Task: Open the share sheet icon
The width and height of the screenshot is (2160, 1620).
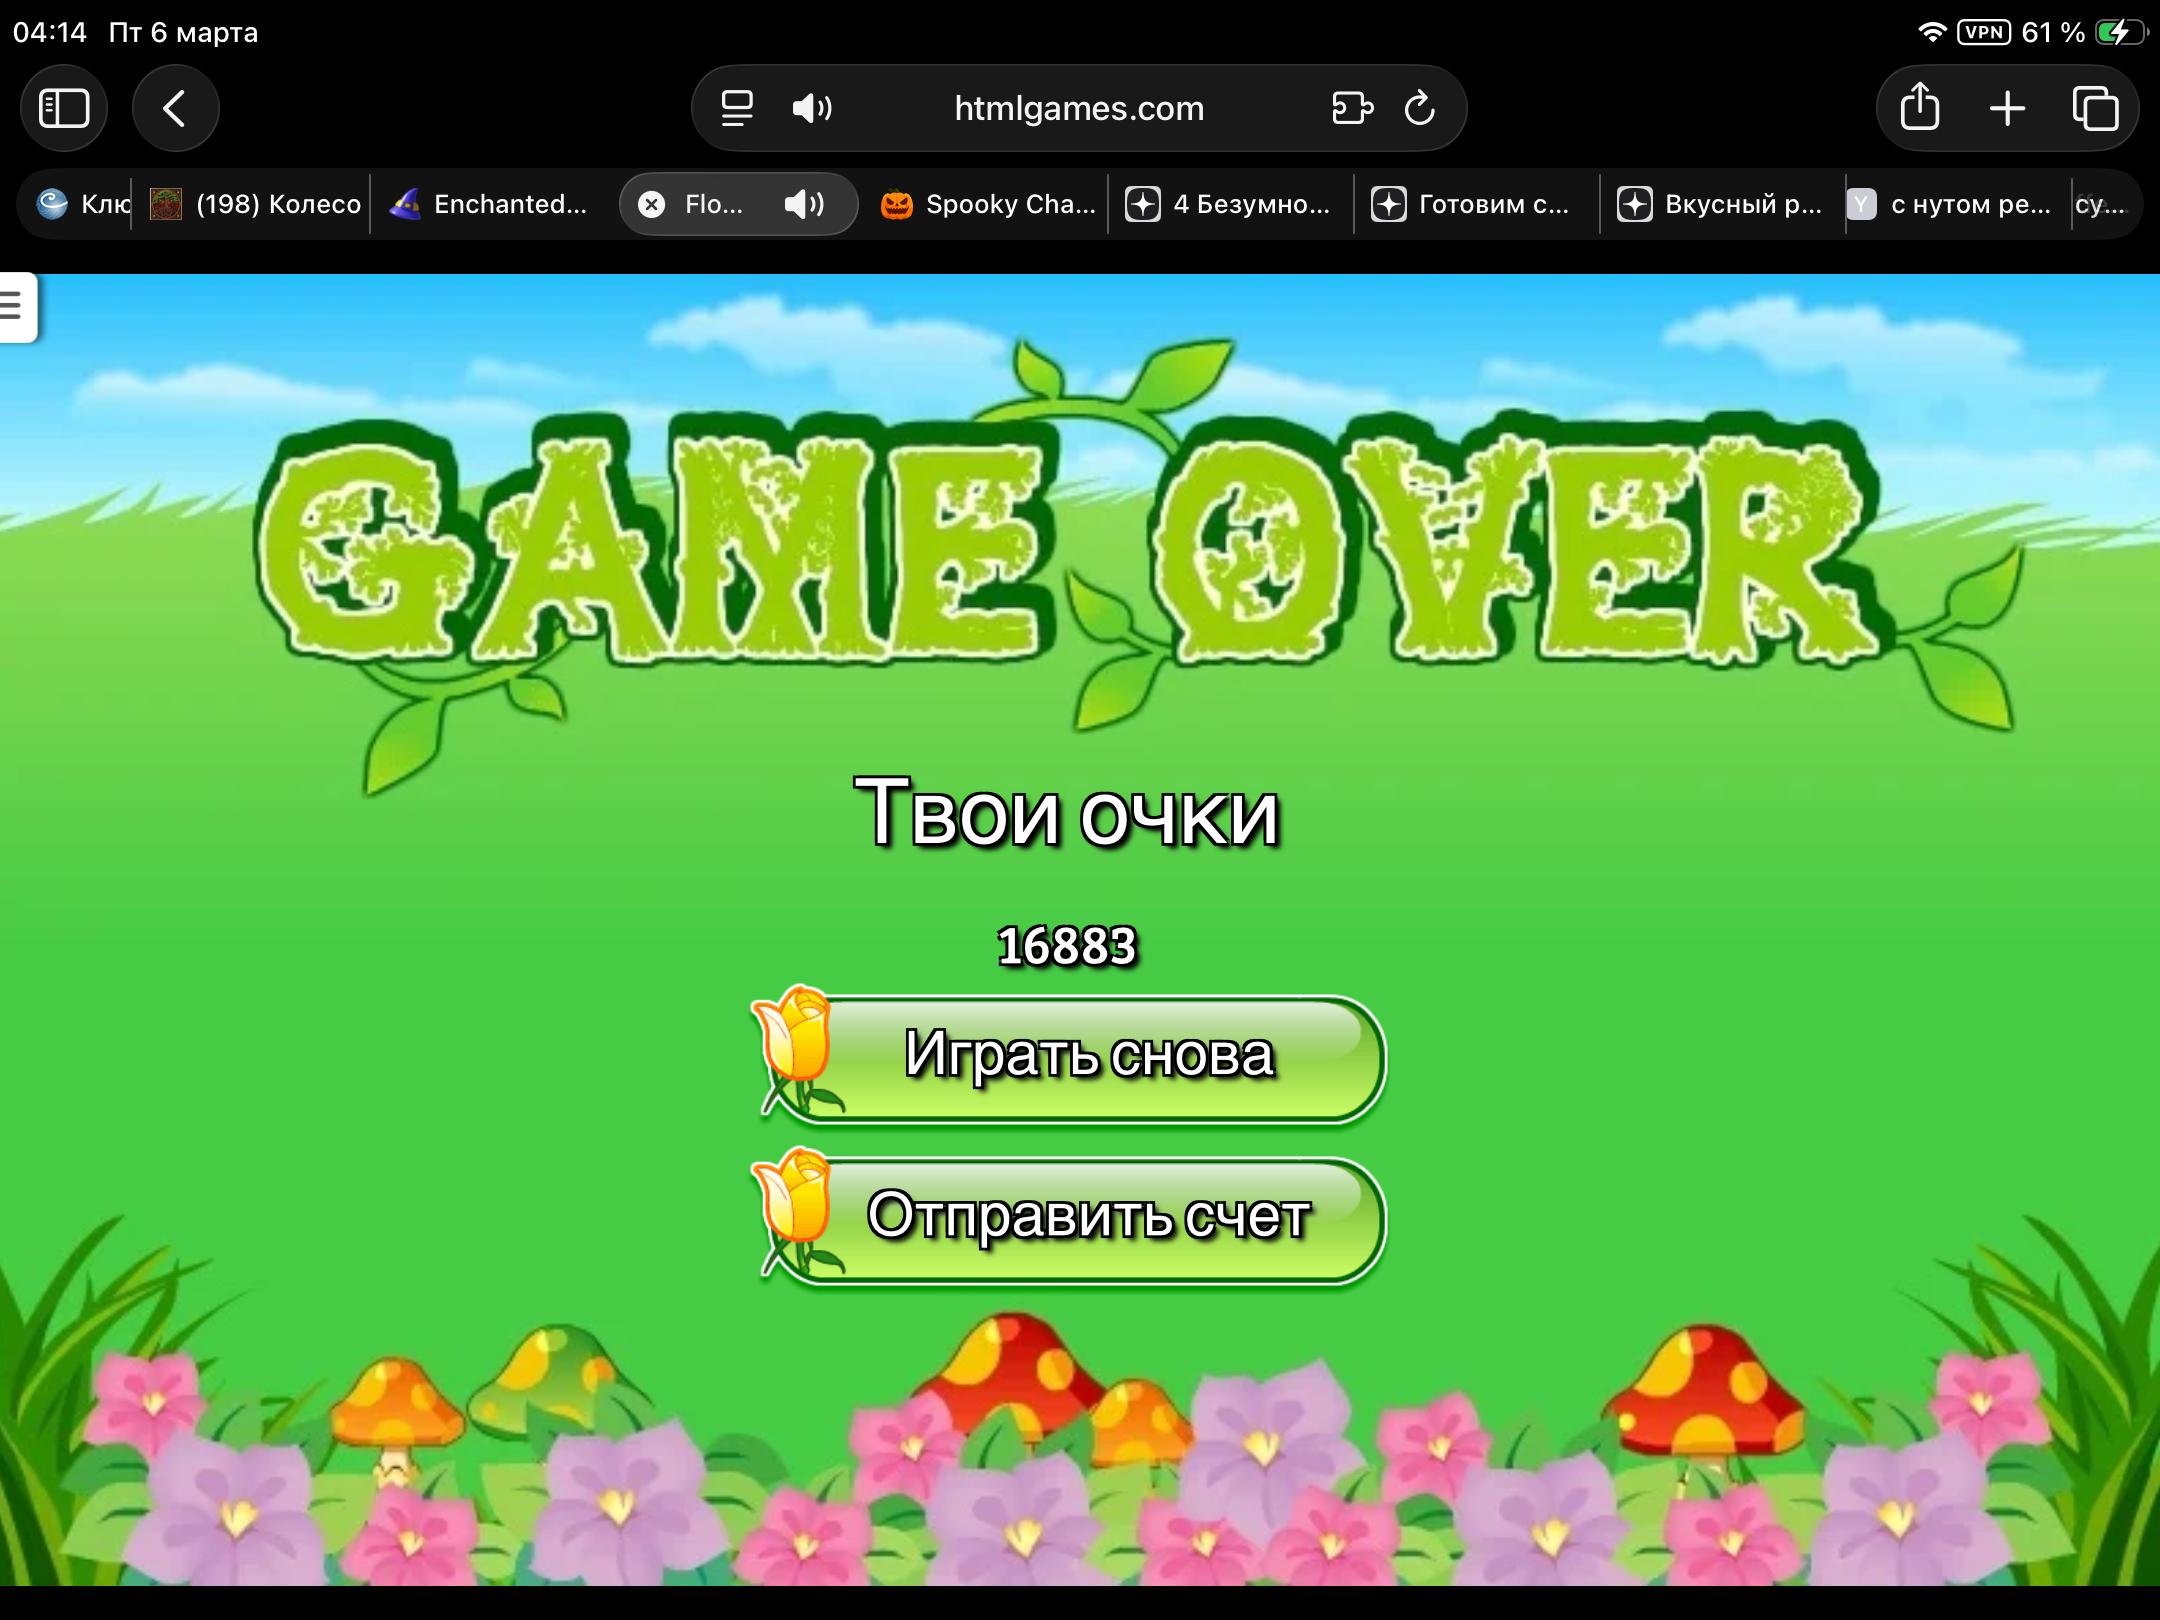Action: coord(1919,108)
